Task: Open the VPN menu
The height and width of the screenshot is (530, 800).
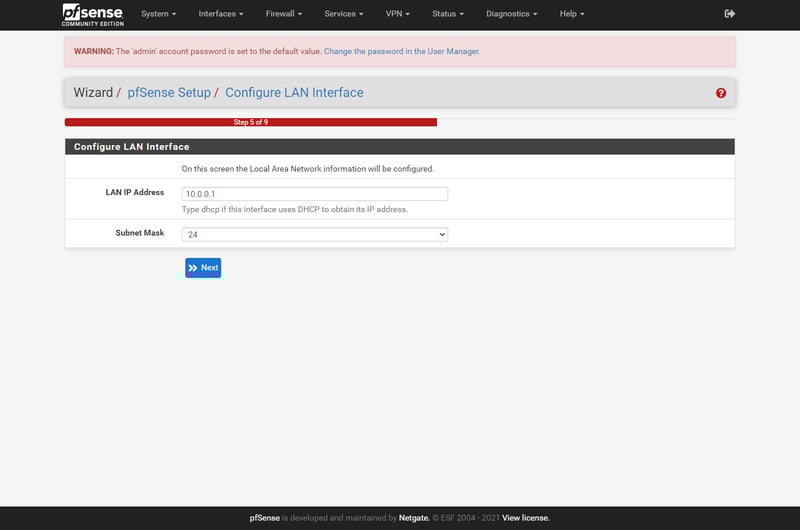Action: tap(397, 14)
